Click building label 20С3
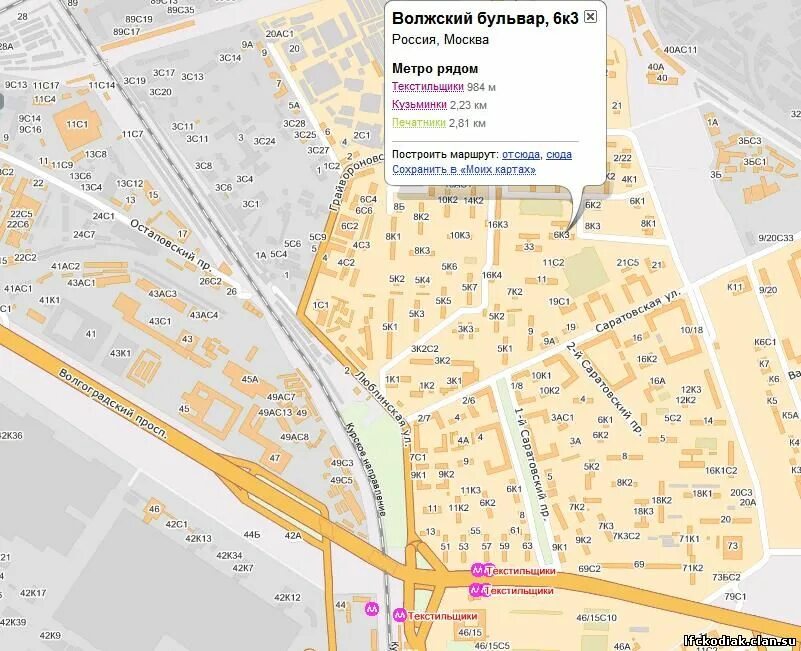 [741, 492]
